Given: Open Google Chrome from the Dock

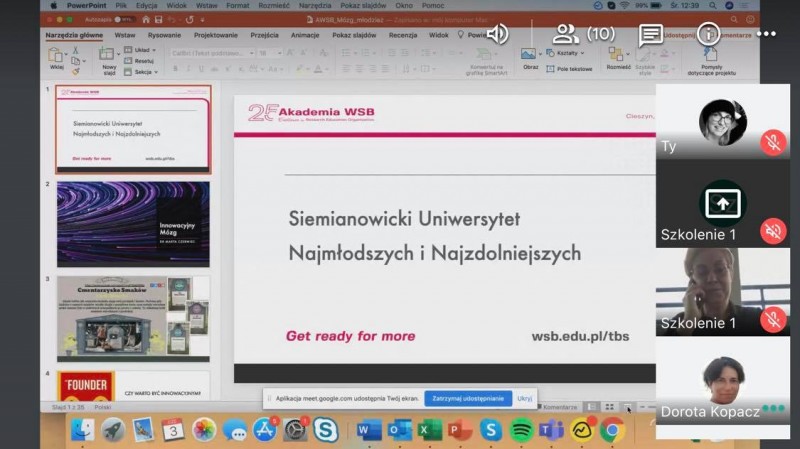Looking at the screenshot, I should coord(612,431).
